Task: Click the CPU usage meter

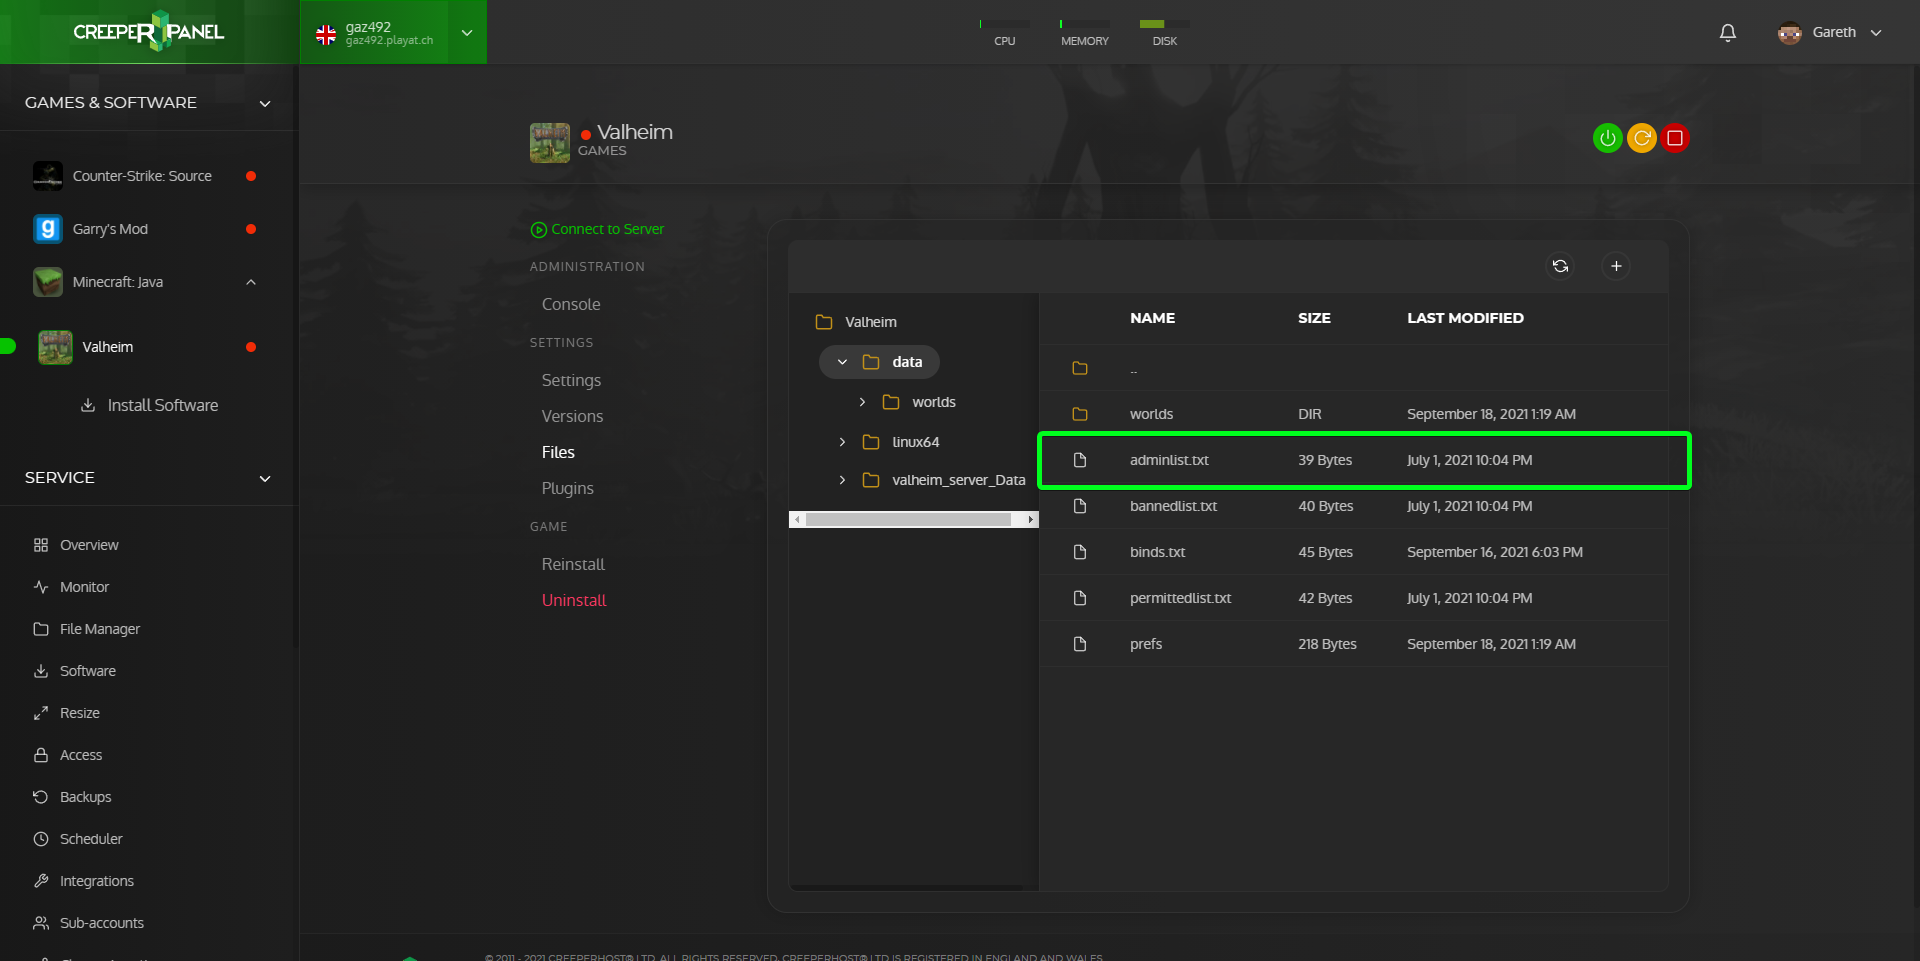Action: point(1004,33)
